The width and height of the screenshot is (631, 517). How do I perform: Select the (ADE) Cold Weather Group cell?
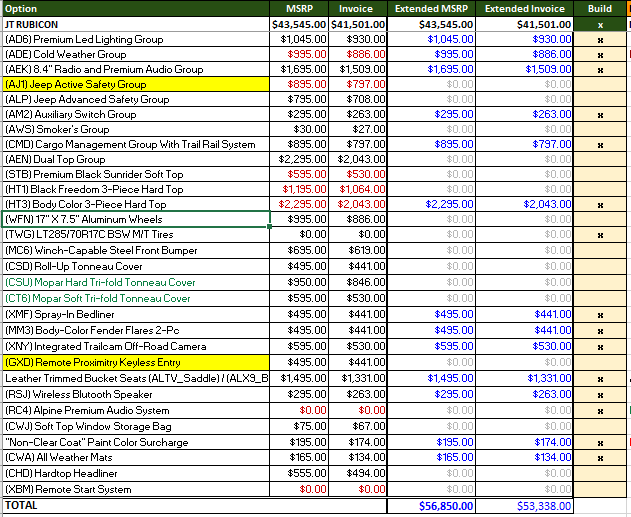click(x=136, y=54)
